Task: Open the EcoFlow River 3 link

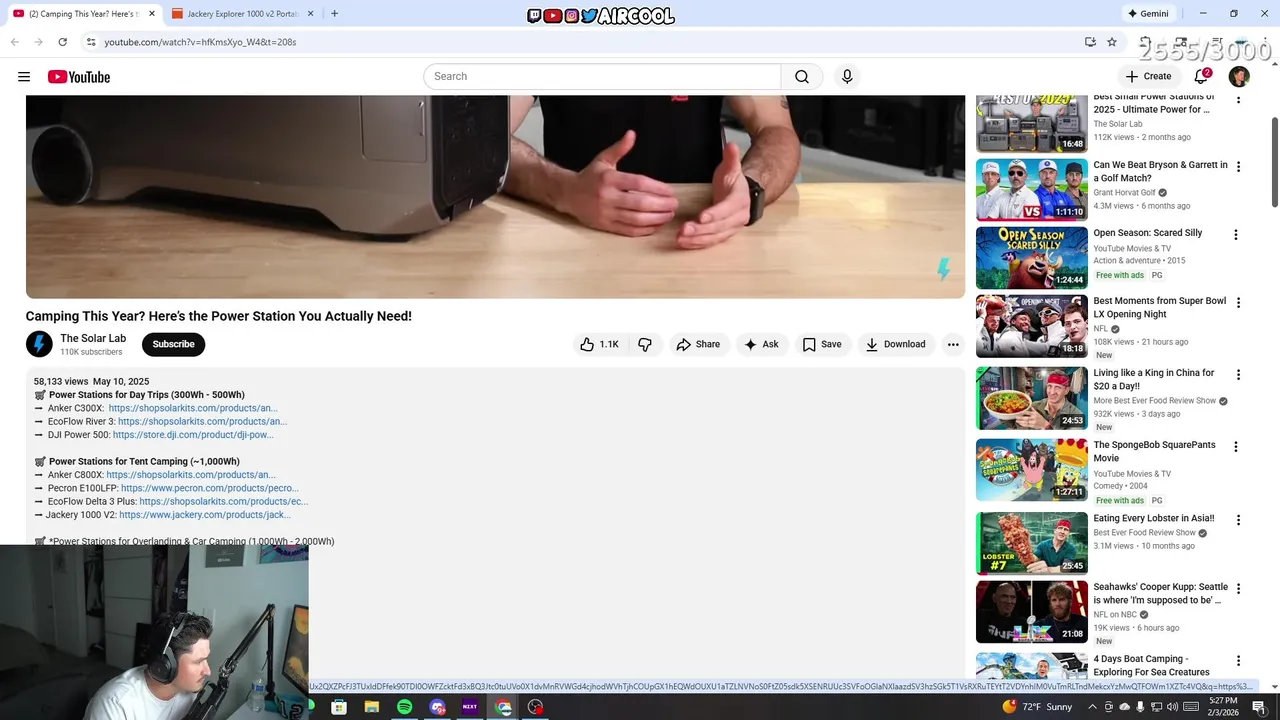Action: point(202,422)
